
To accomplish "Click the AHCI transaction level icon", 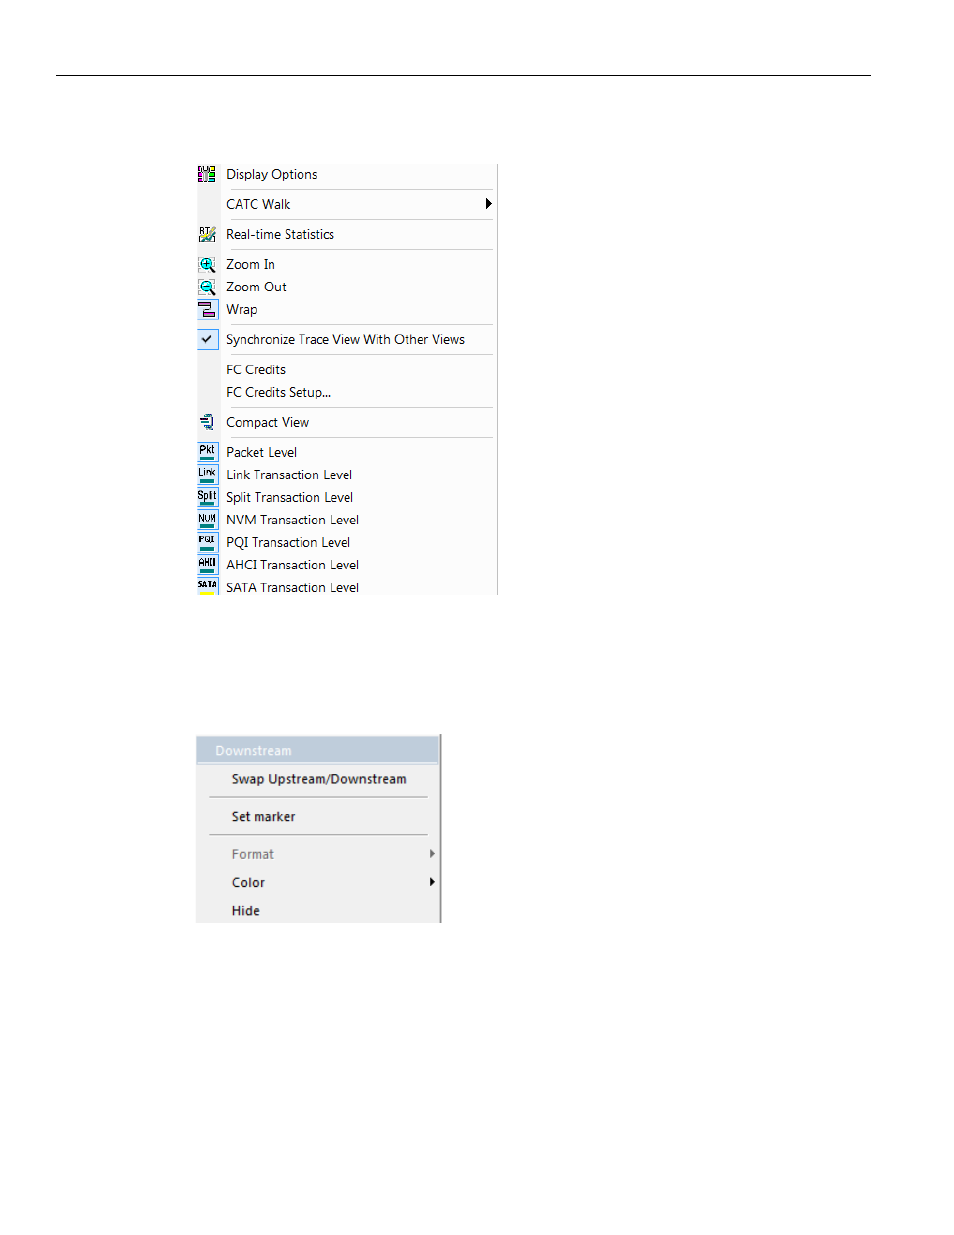I will coord(207,564).
